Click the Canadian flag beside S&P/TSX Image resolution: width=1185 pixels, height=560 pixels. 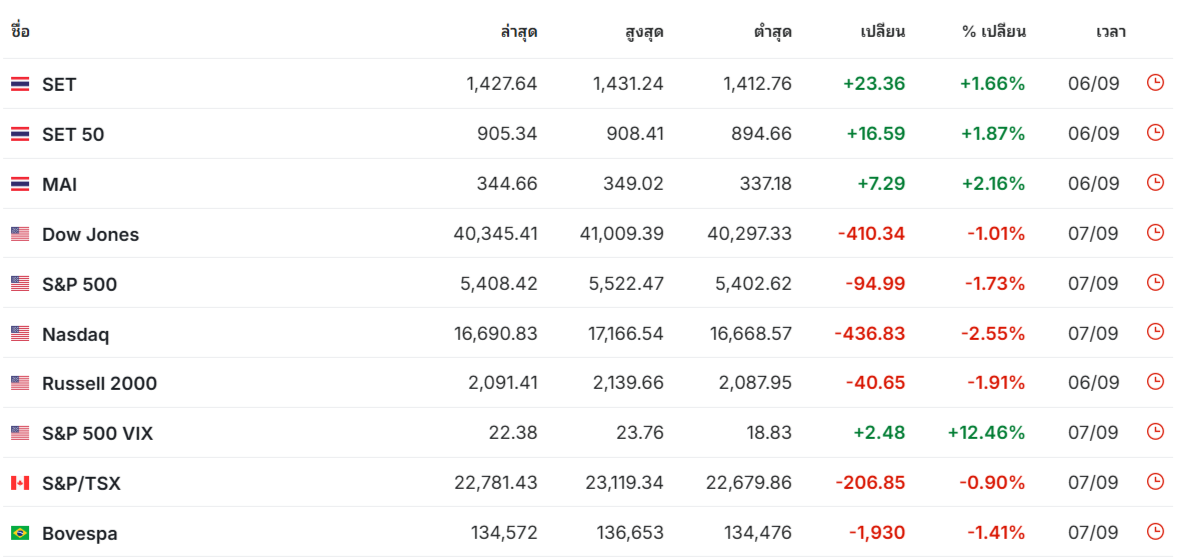tap(20, 483)
